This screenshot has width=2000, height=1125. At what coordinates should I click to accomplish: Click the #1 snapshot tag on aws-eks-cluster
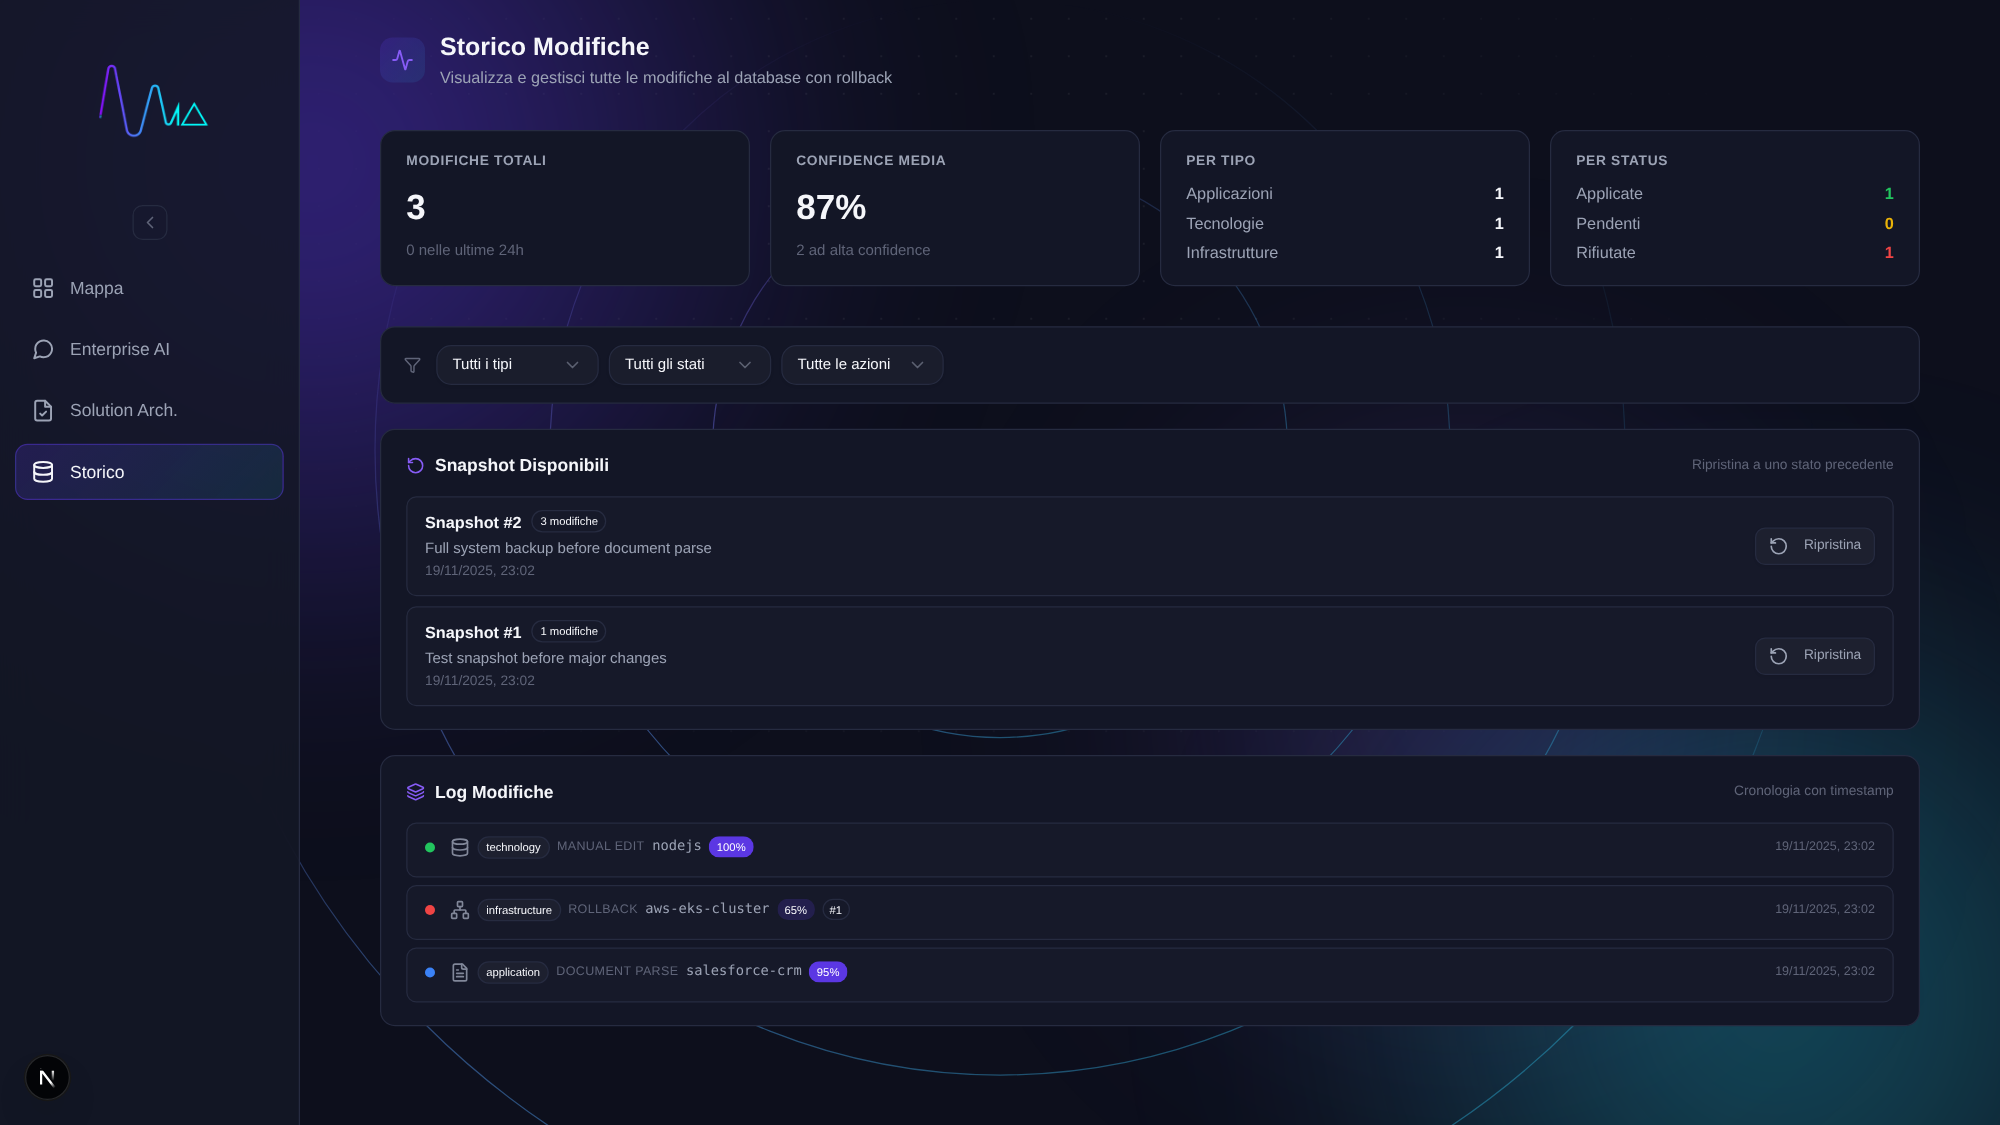point(835,910)
